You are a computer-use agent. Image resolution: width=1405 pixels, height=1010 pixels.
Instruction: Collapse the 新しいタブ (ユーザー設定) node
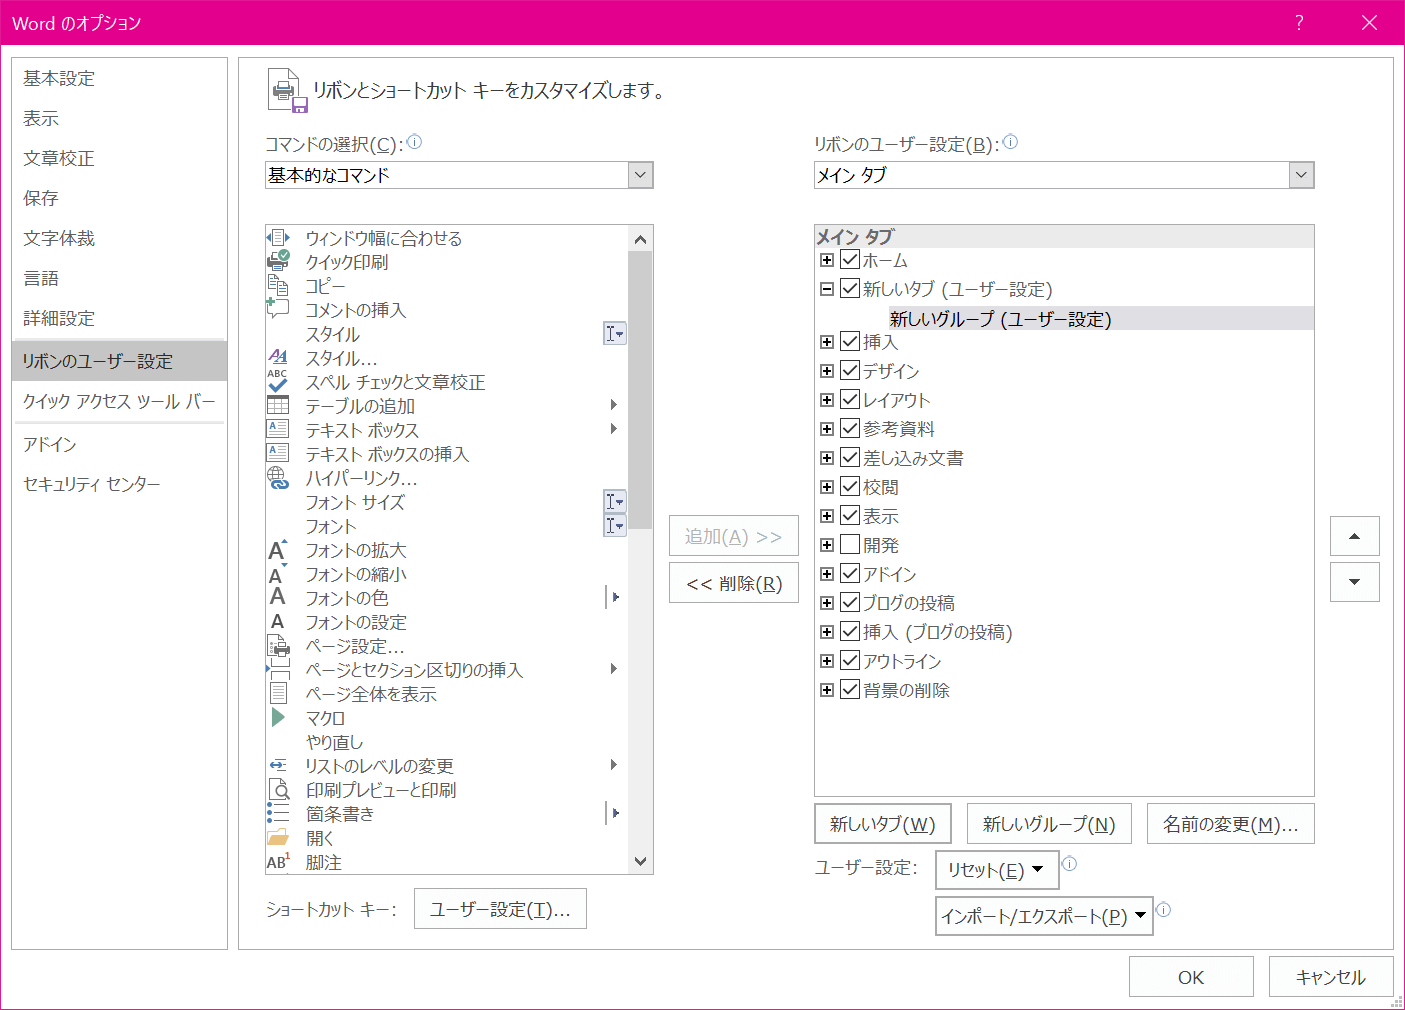[x=827, y=289]
